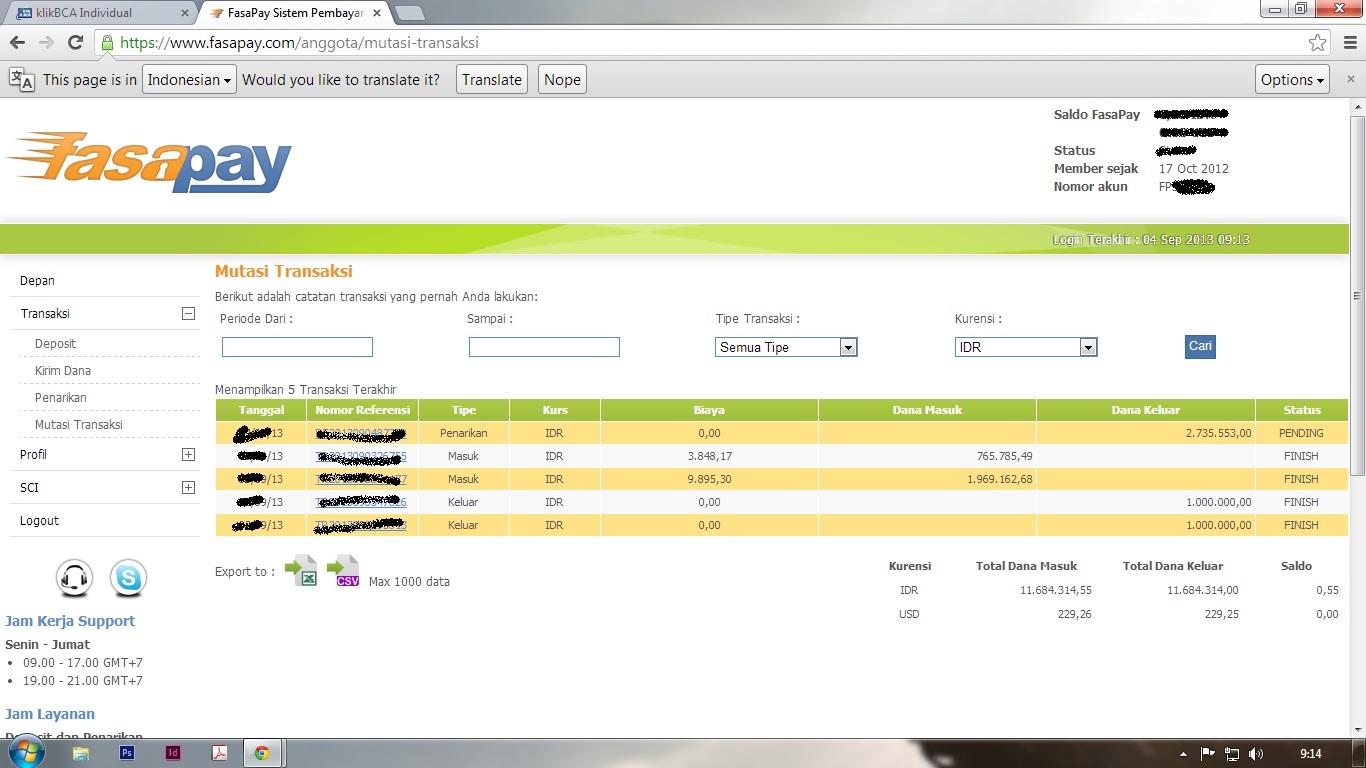Click the Translate button
1366x768 pixels.
[491, 80]
